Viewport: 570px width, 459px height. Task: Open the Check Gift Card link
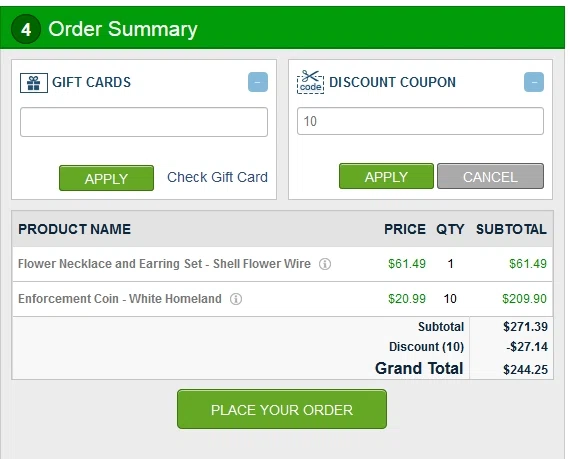217,177
